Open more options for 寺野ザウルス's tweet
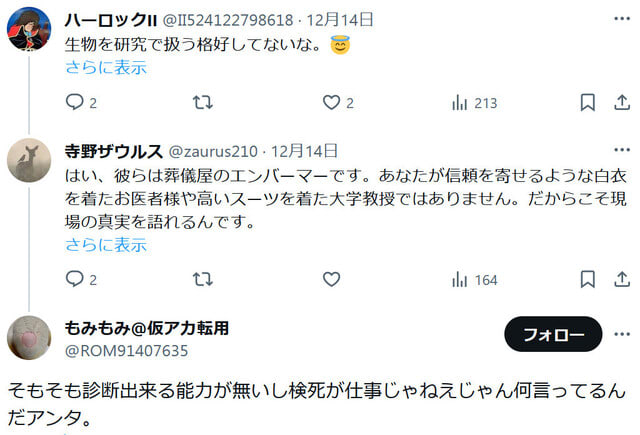 tap(622, 150)
